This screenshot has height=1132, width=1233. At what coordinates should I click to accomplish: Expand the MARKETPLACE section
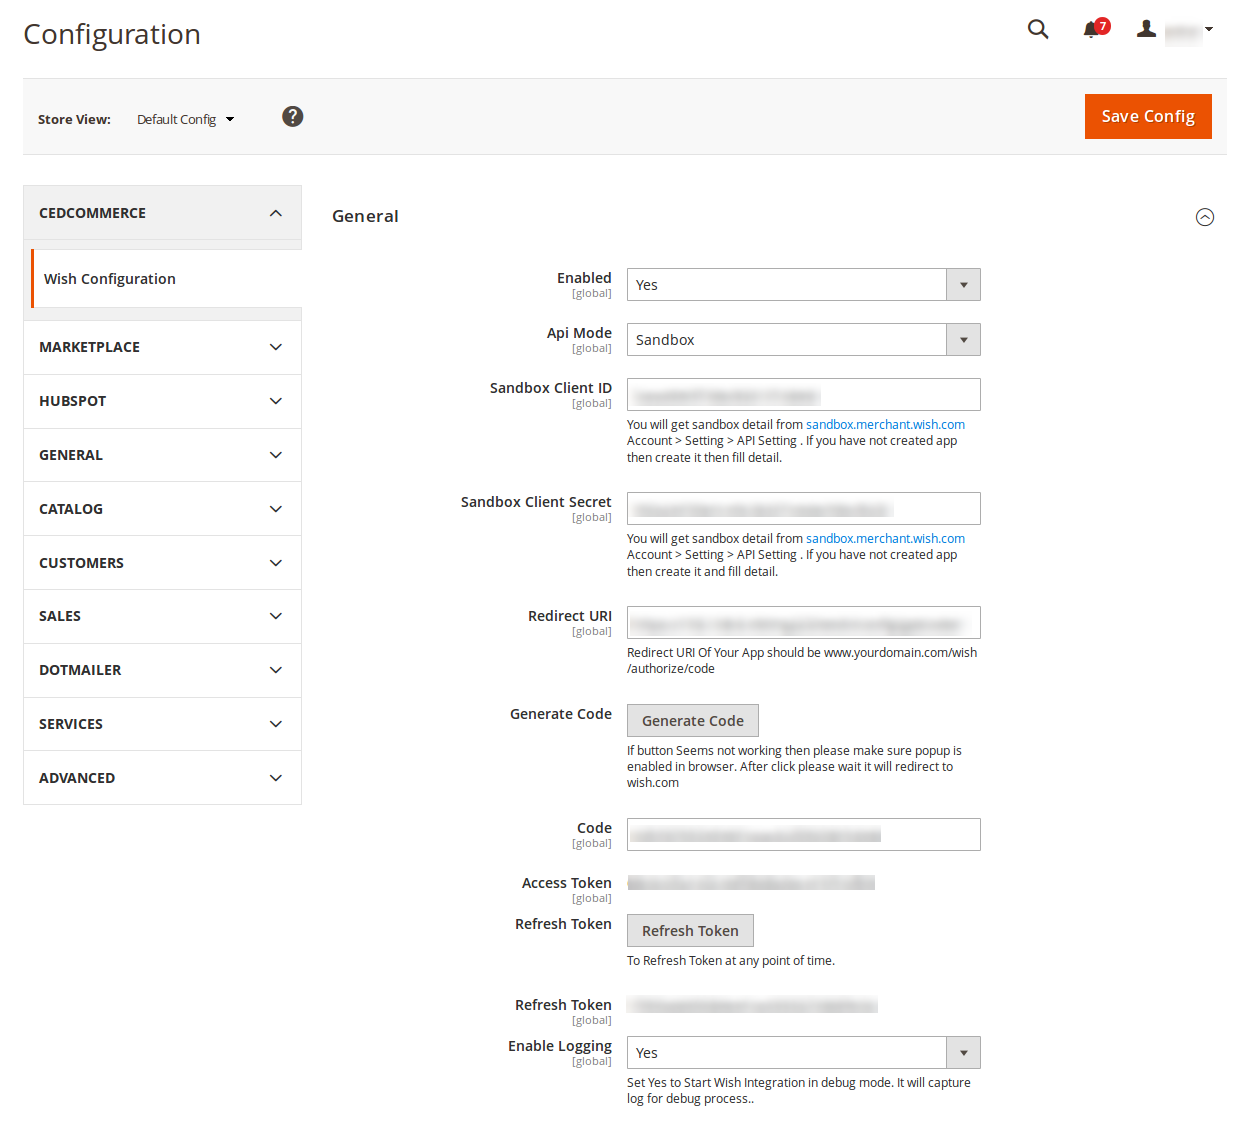pyautogui.click(x=162, y=347)
